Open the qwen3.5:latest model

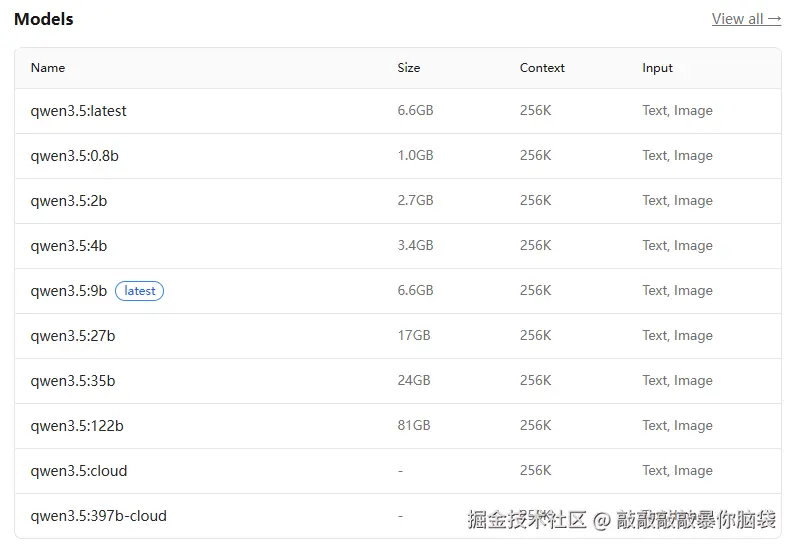coord(78,111)
